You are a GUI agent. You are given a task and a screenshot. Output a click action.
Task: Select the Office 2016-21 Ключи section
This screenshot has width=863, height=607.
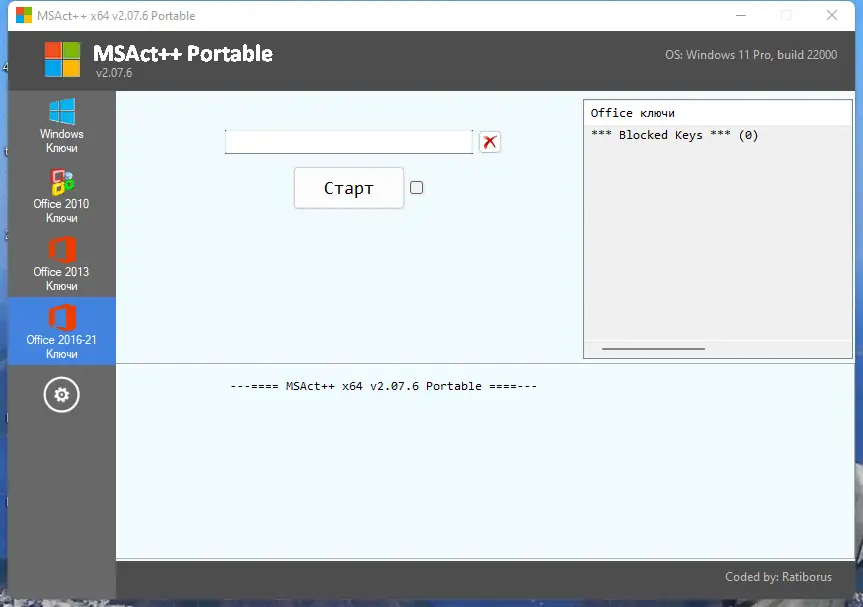(x=61, y=331)
